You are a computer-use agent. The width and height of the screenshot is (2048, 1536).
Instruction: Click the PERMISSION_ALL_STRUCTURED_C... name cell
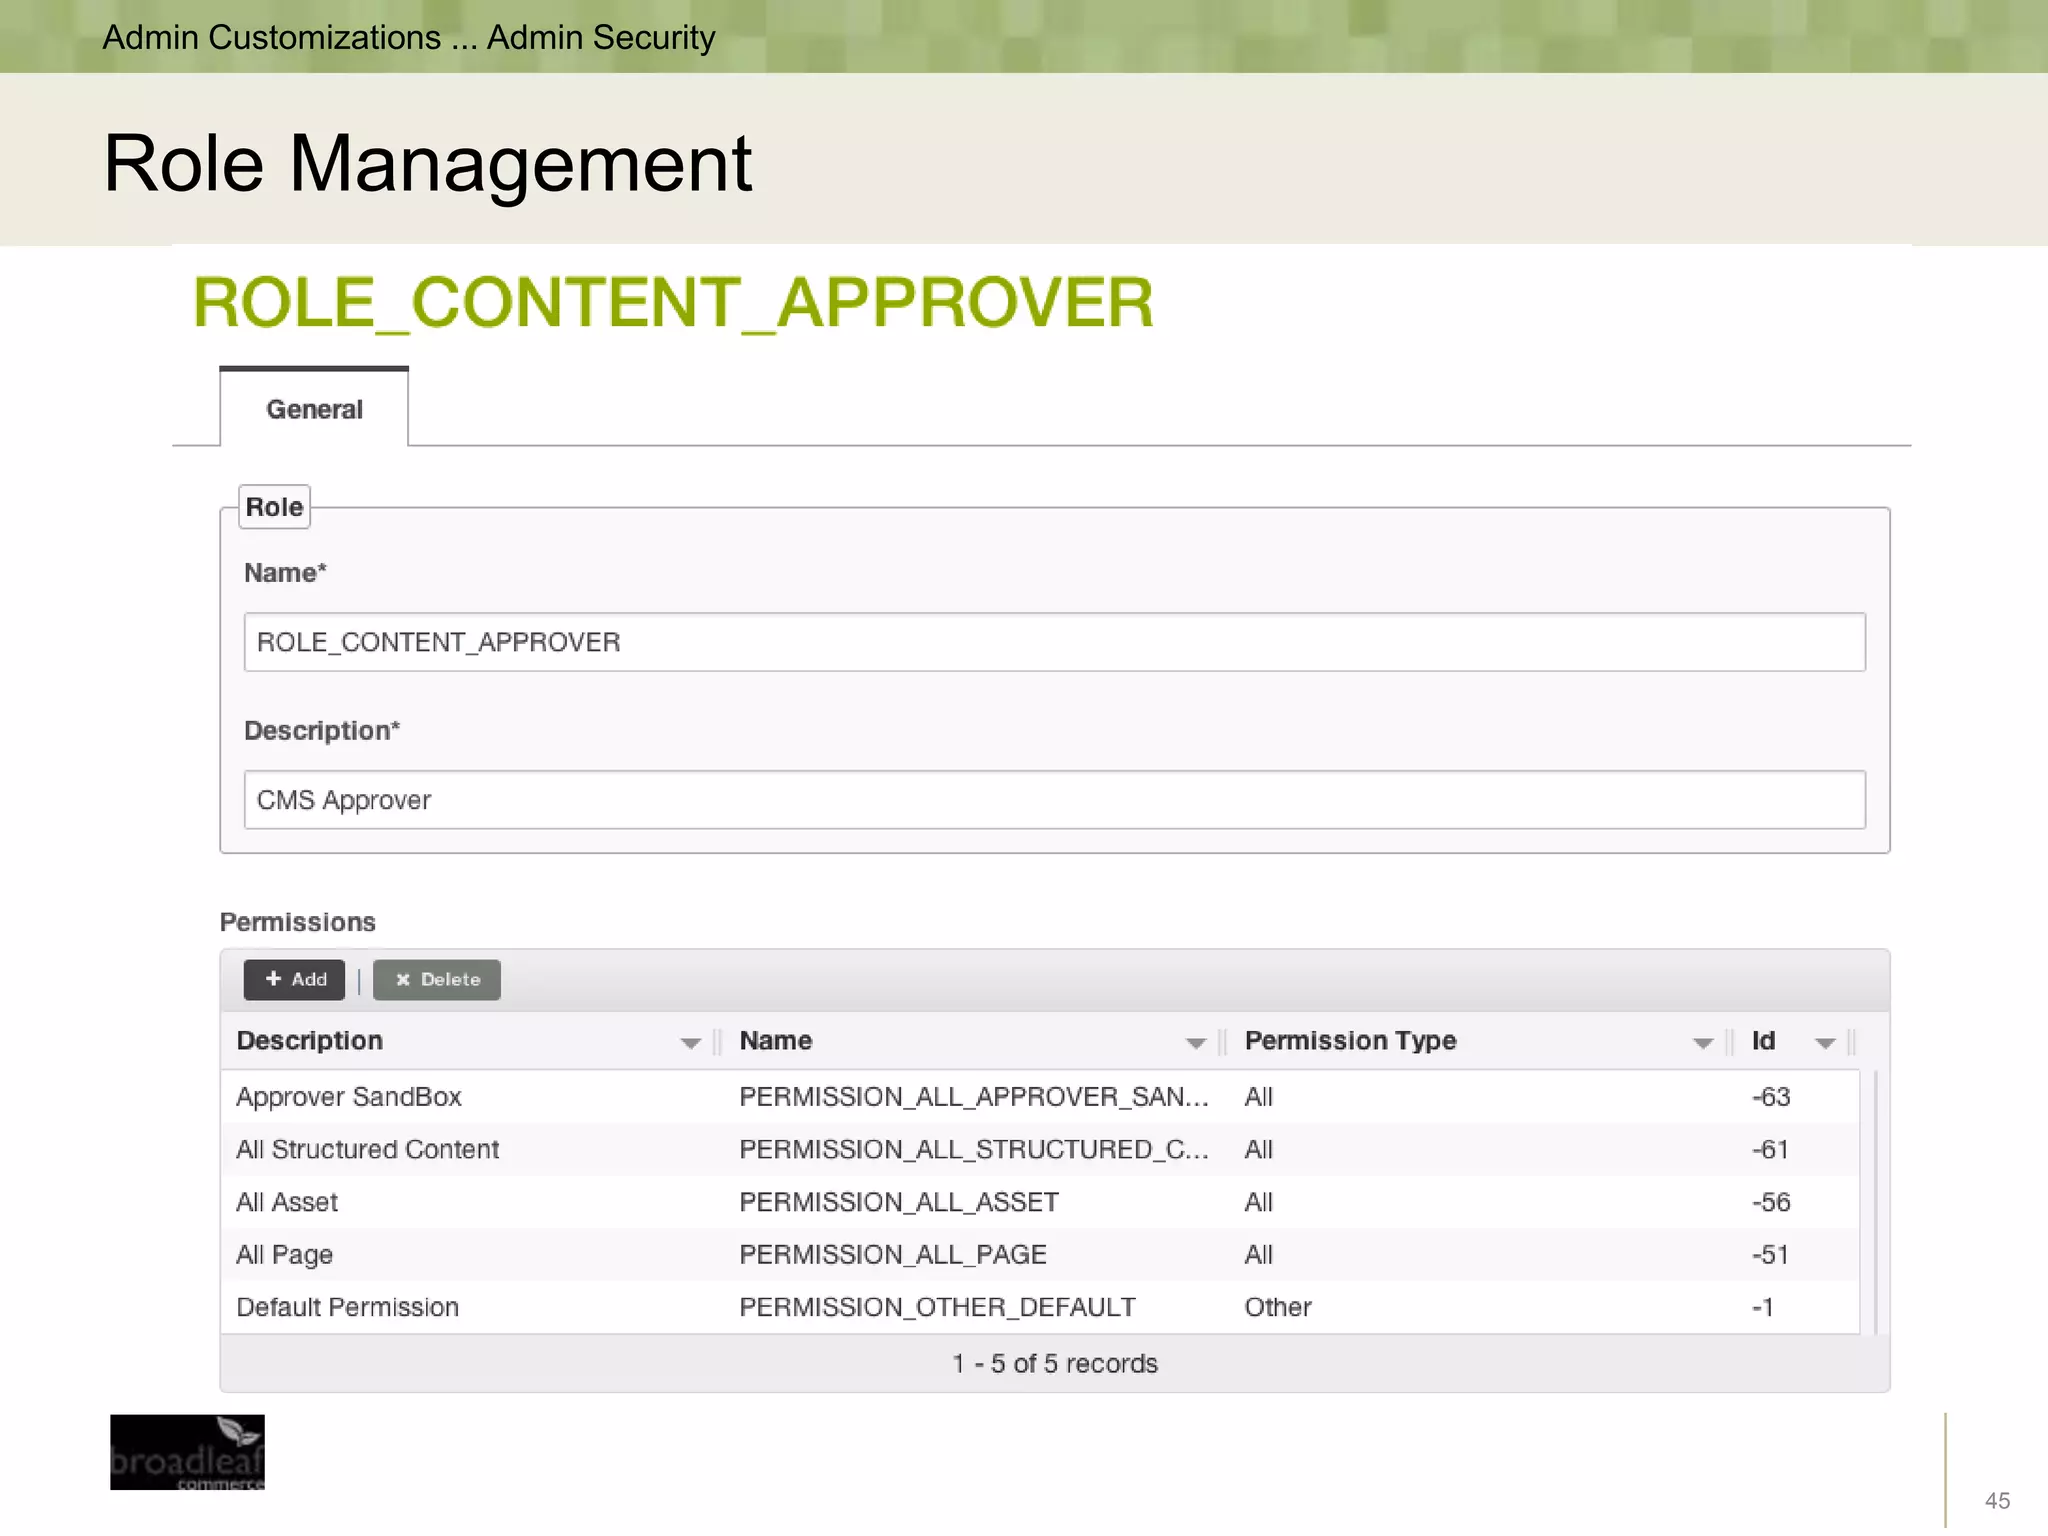point(974,1149)
